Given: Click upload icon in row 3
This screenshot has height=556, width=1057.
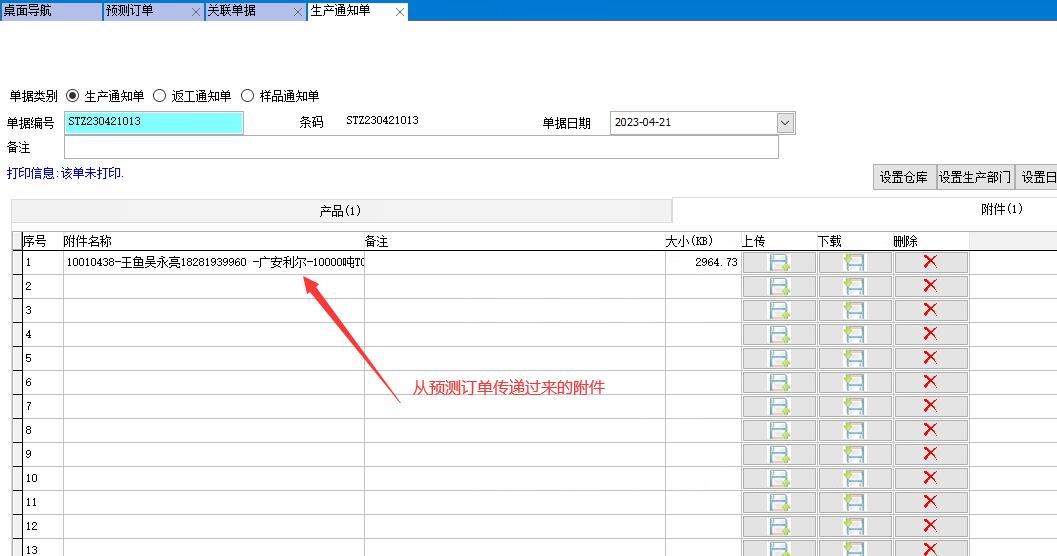Looking at the screenshot, I should pos(778,310).
